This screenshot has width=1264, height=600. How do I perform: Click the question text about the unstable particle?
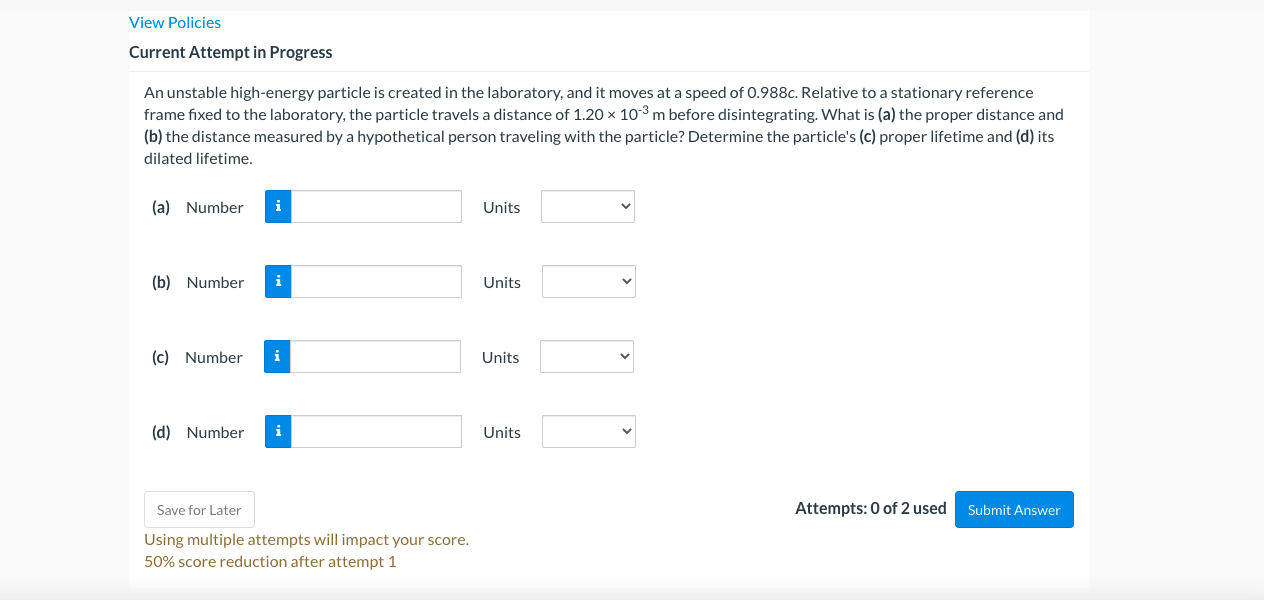[600, 125]
